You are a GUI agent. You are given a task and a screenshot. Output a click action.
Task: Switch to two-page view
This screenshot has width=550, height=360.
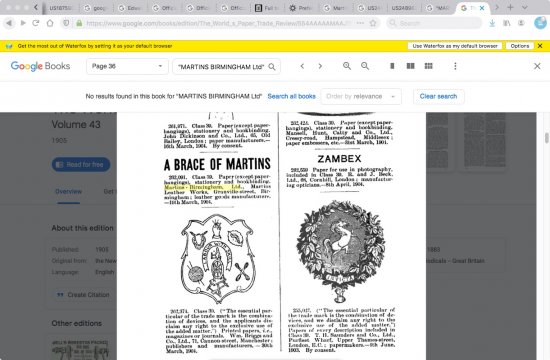(410, 66)
